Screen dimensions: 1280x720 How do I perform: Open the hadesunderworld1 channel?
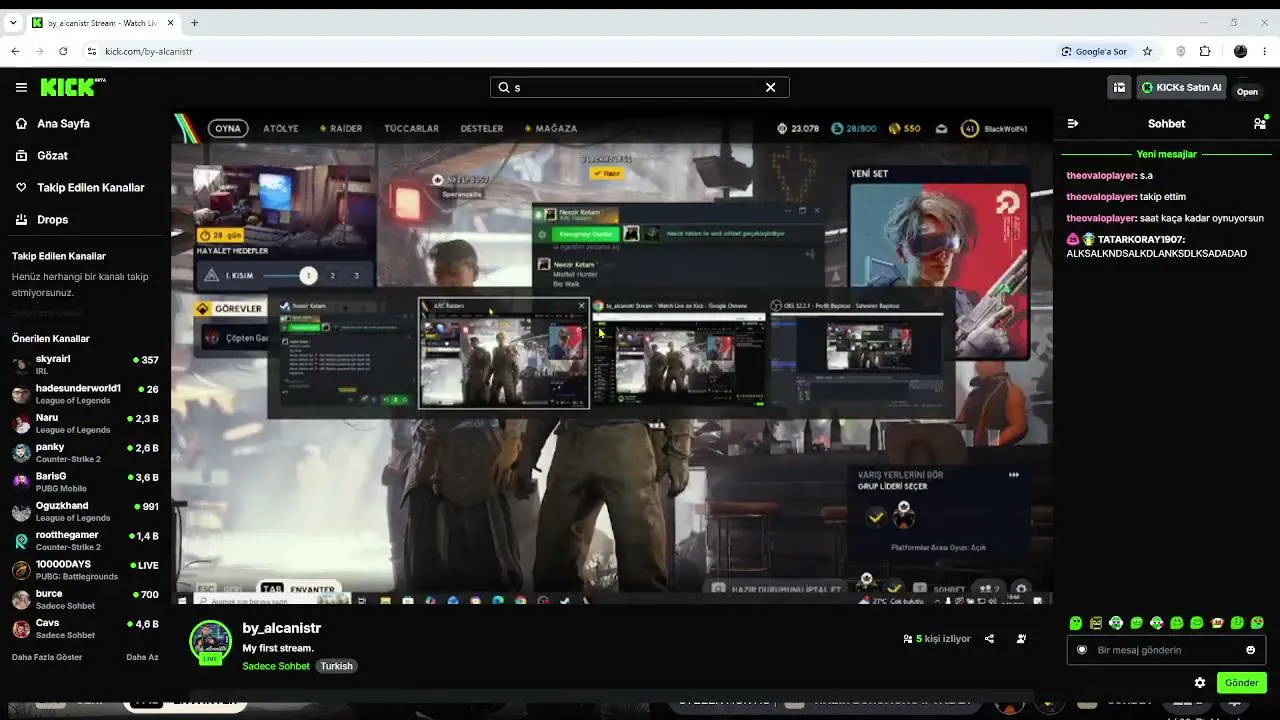tap(85, 394)
